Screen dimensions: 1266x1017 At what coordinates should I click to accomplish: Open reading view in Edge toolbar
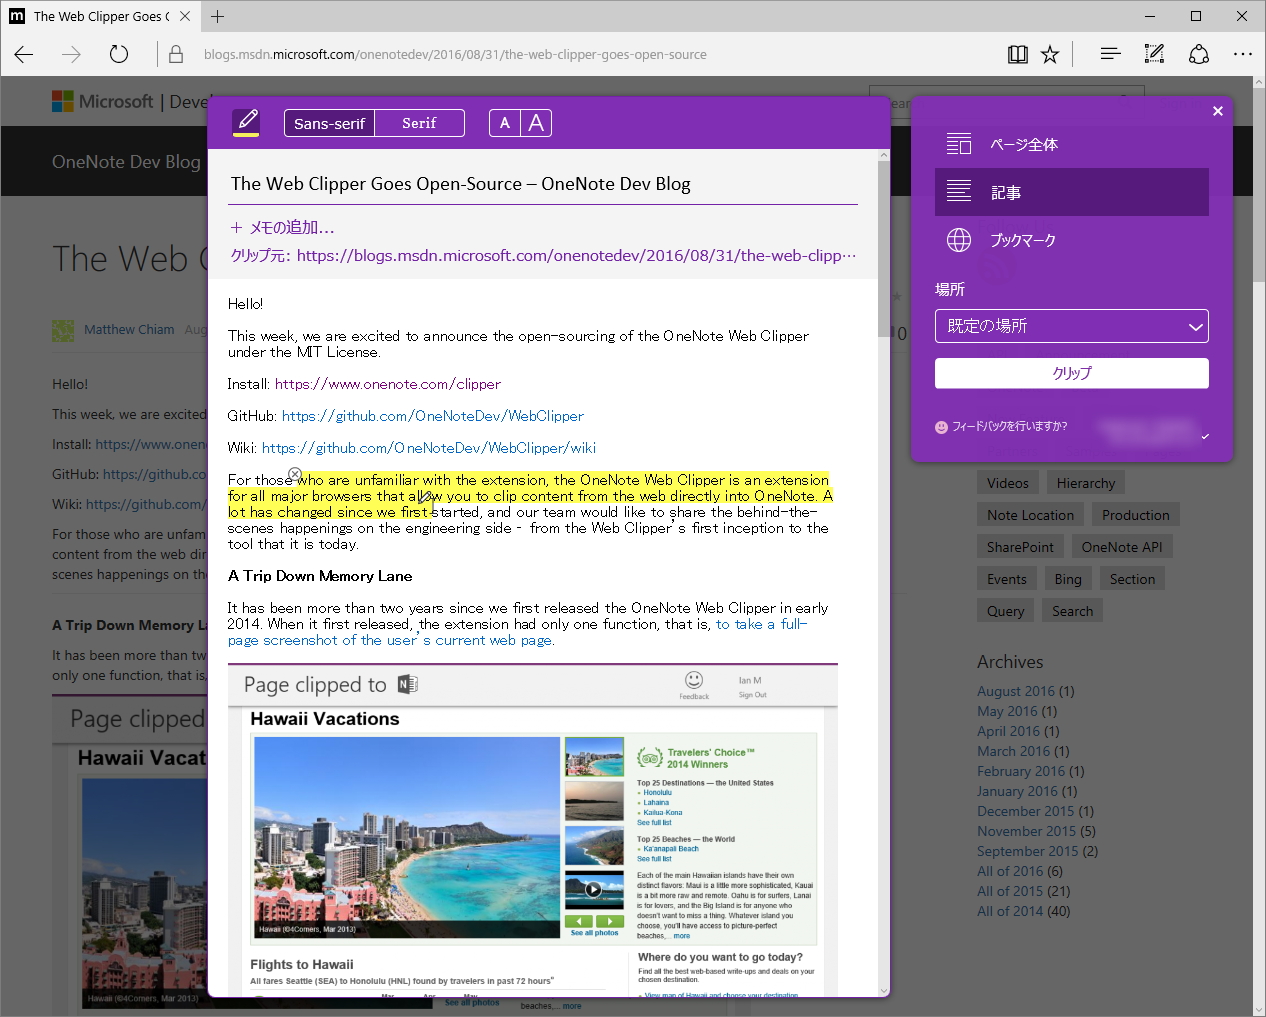1017,54
